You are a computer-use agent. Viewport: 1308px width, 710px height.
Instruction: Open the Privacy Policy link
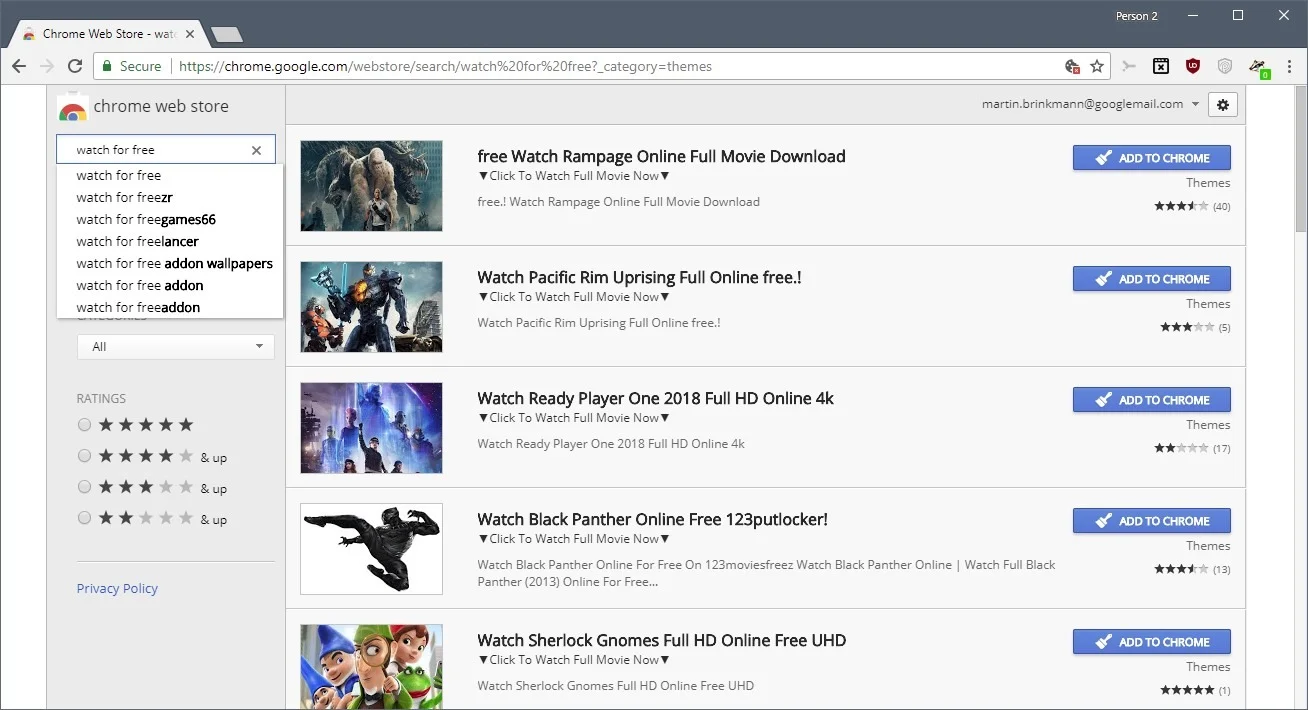pos(117,588)
